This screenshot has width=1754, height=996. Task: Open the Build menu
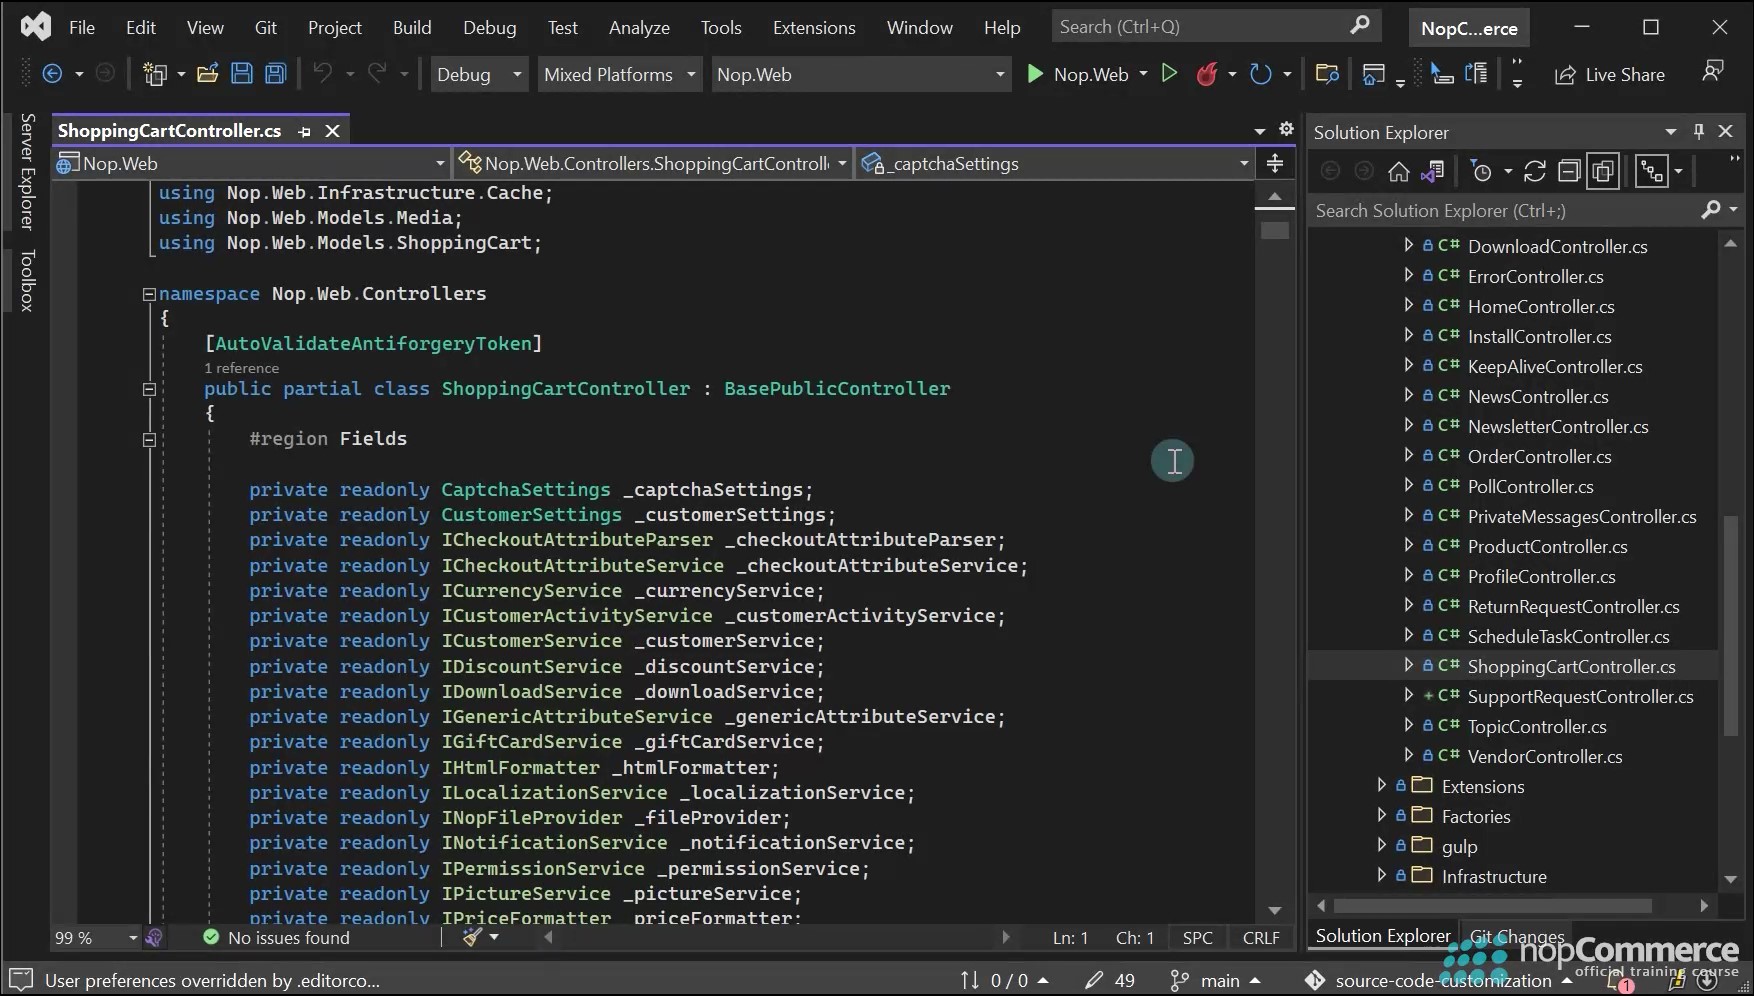point(412,27)
